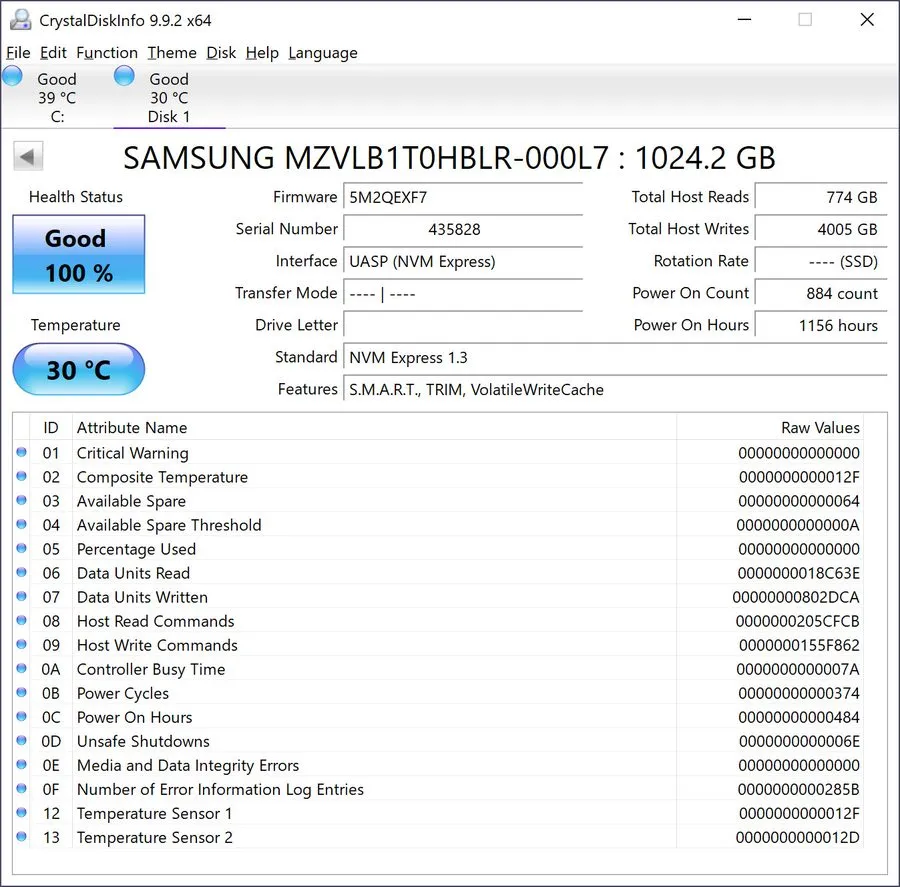Screen dimensions: 900x887
Task: Click status dot of Host Write Commands row
Action: pos(21,645)
